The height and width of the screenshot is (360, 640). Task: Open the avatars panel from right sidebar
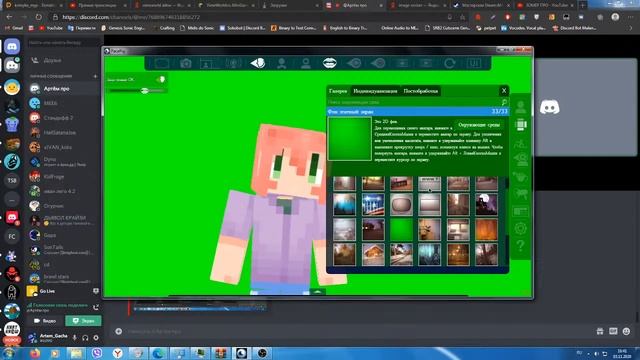[520, 107]
